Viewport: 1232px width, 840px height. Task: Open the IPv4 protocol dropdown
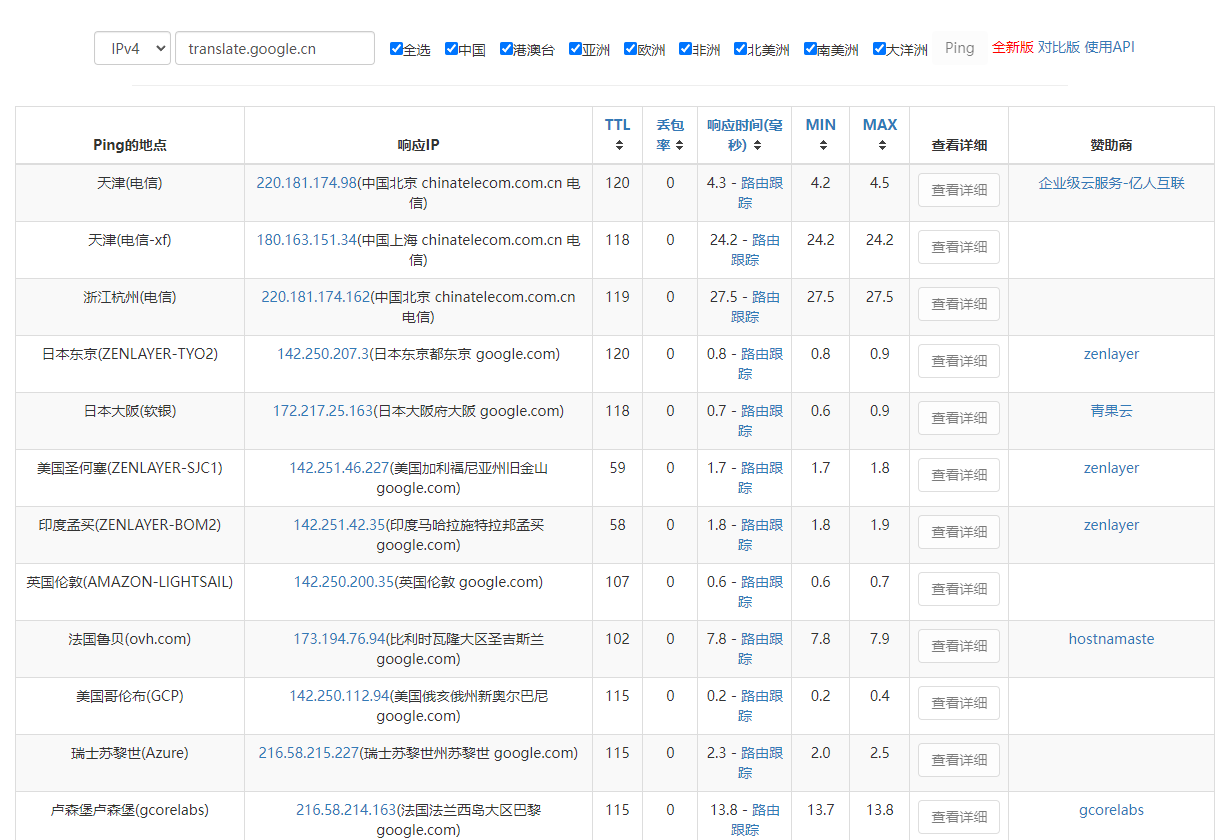pos(132,48)
